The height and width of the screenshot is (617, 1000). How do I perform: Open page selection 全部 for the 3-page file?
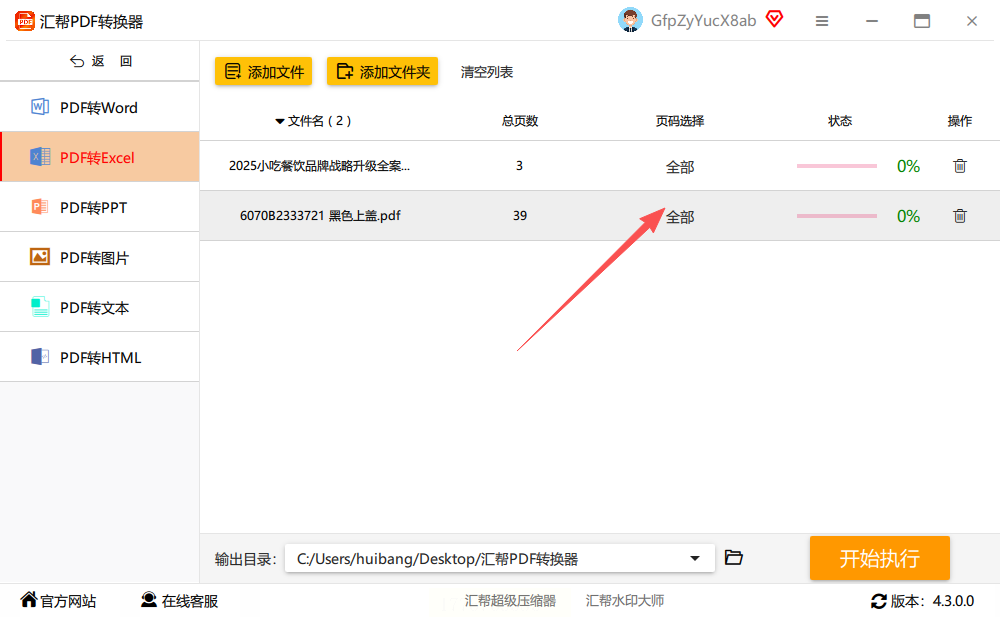tap(680, 167)
